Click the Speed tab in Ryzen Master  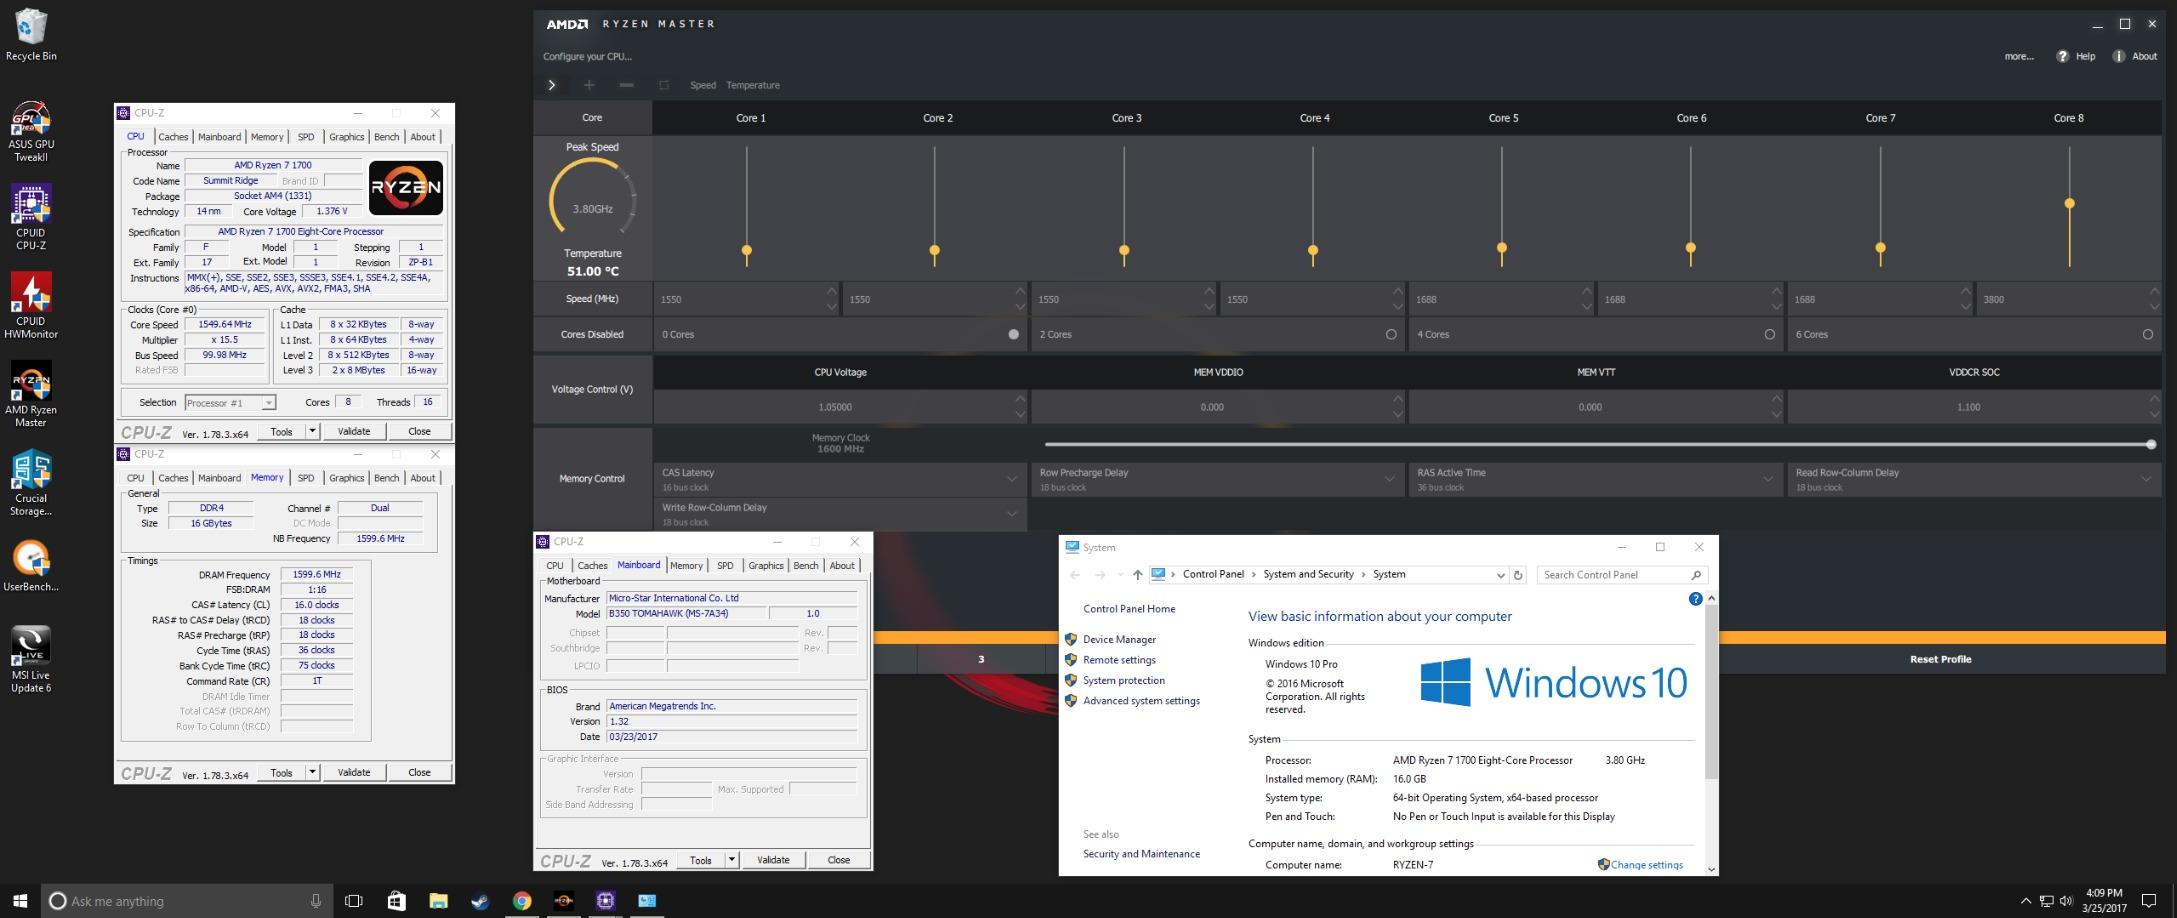pyautogui.click(x=703, y=85)
